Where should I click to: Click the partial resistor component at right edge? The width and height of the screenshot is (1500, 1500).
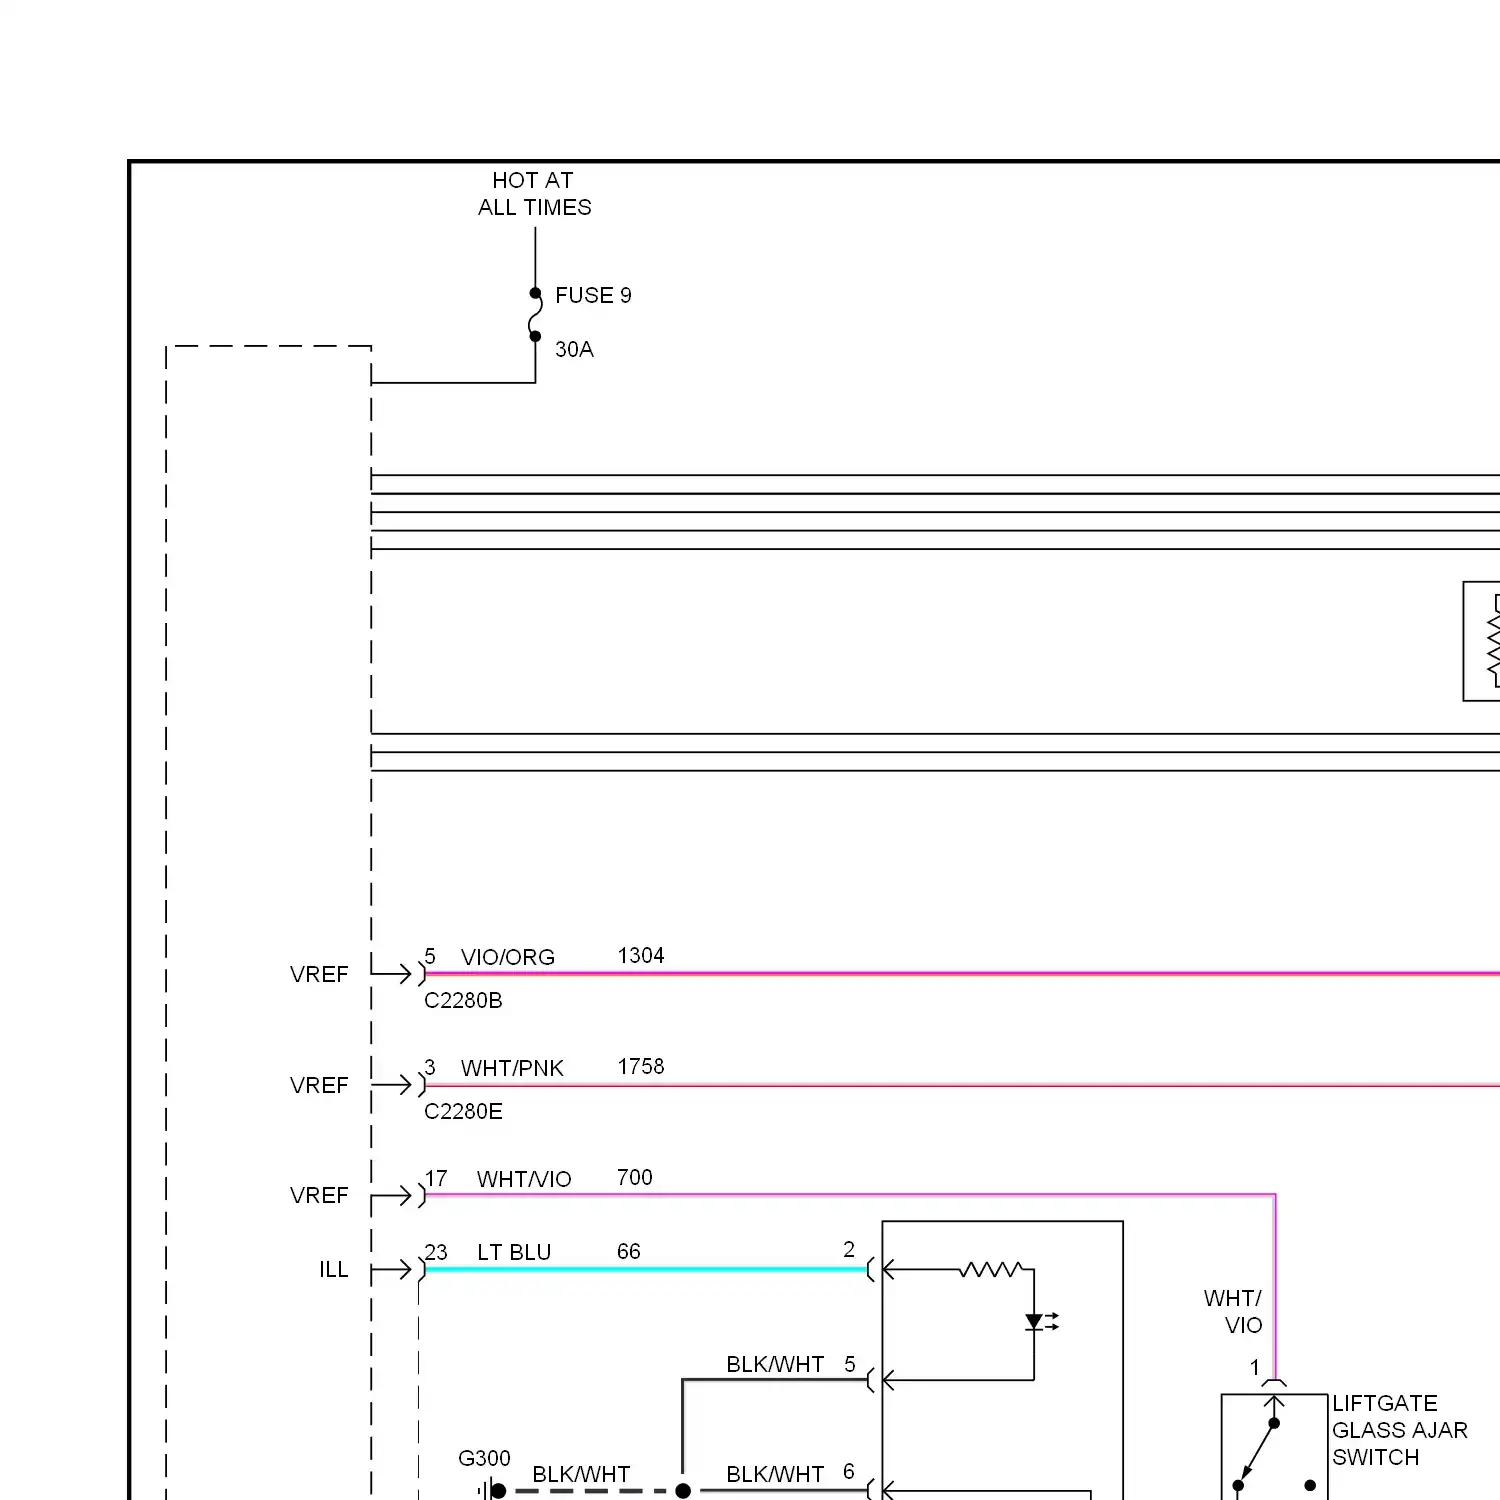point(1482,641)
